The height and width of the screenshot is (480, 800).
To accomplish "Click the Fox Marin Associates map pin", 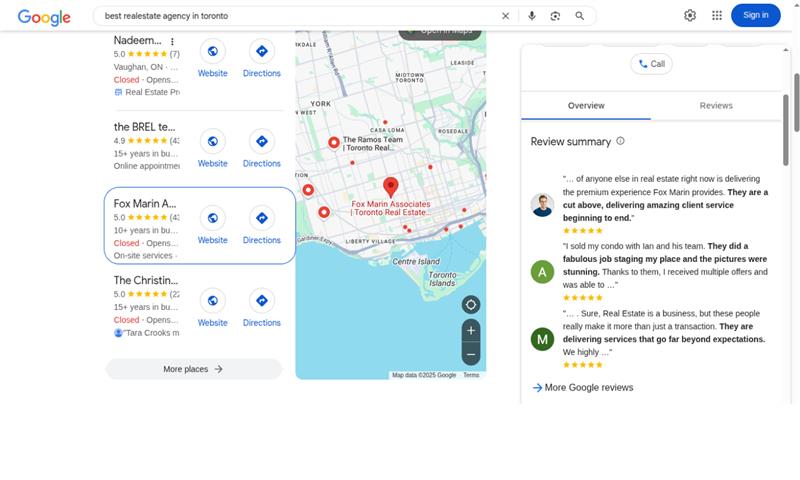I will click(x=391, y=187).
